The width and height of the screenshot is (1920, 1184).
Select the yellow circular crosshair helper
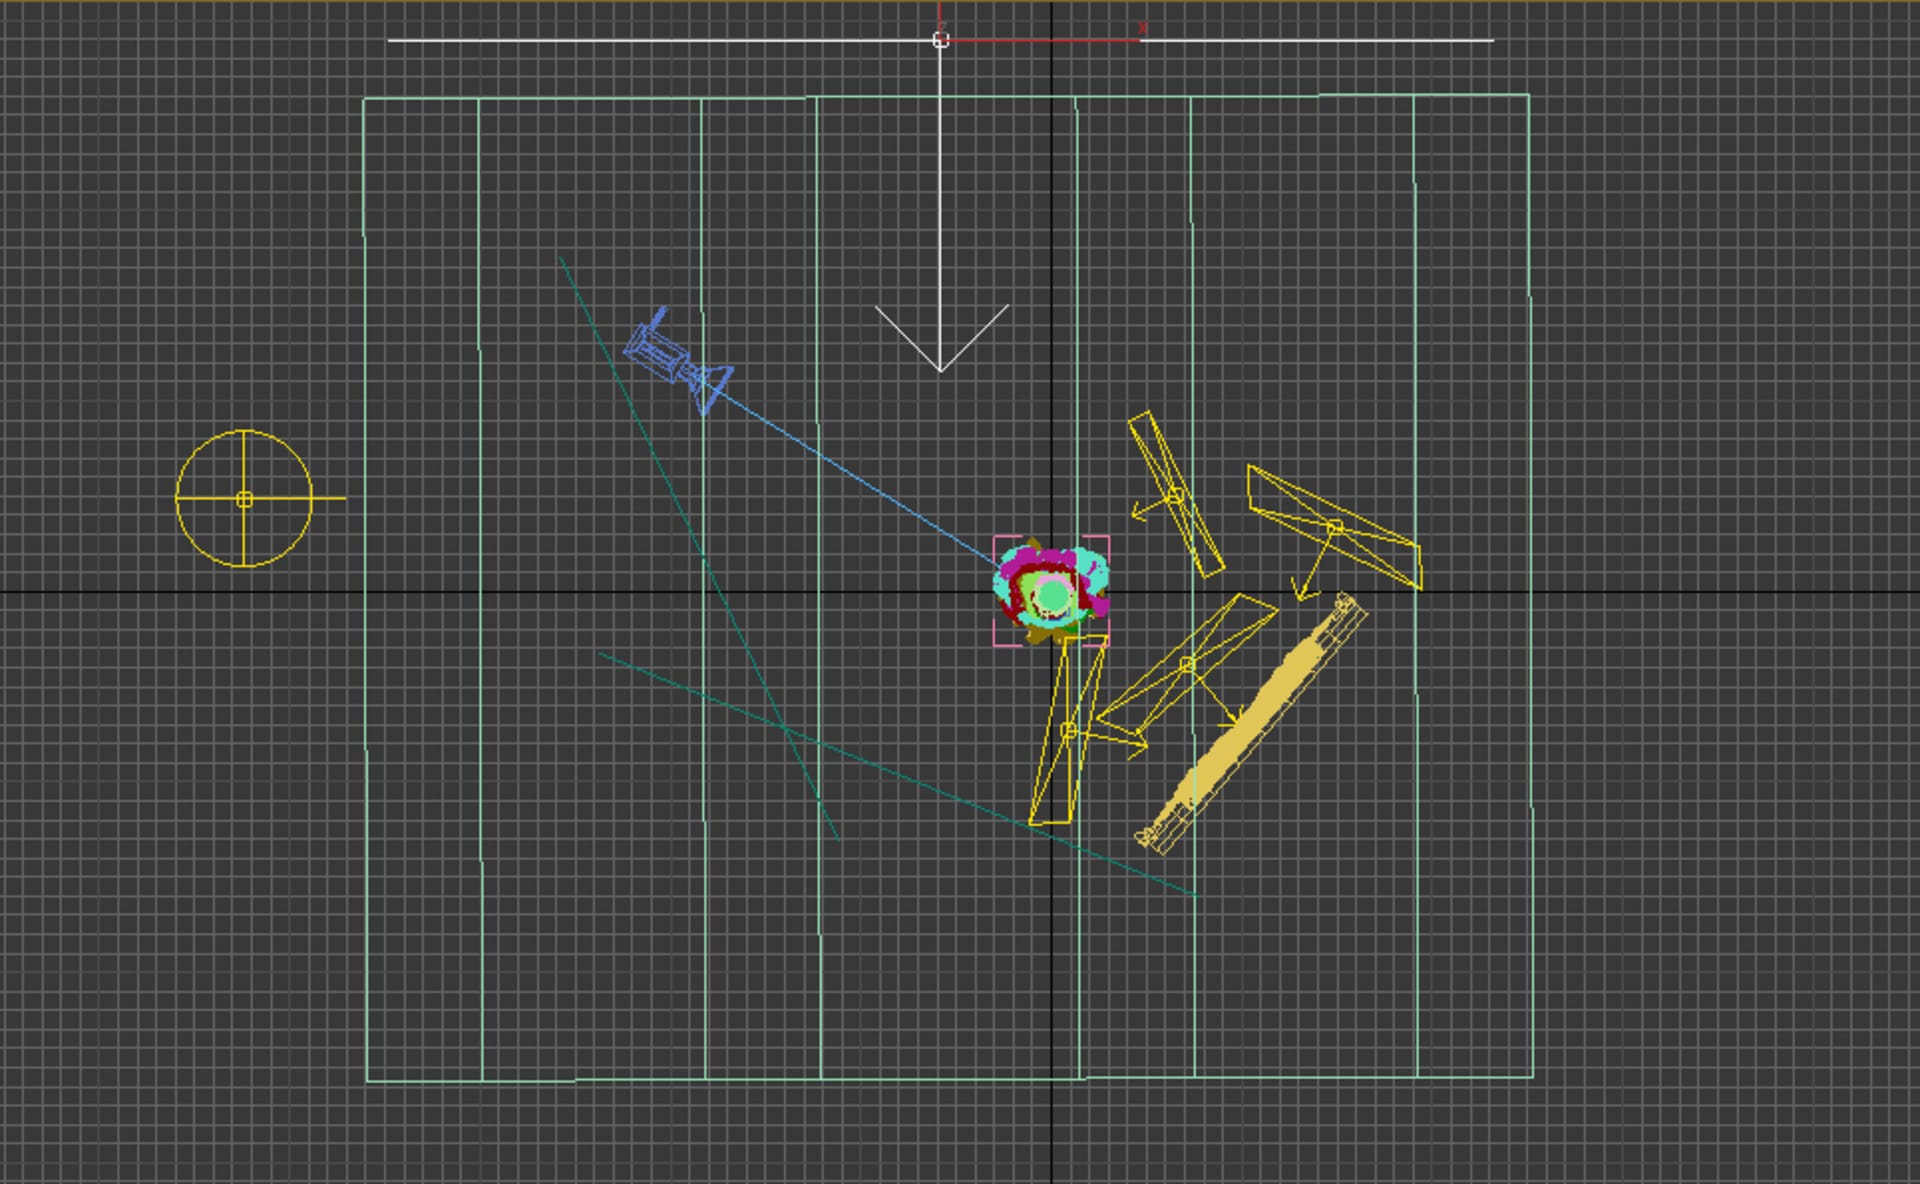coord(245,499)
